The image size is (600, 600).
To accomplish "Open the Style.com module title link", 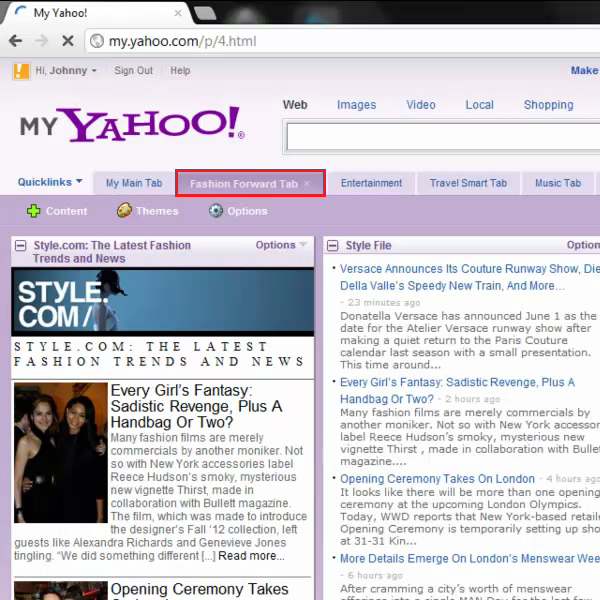I will tap(112, 252).
